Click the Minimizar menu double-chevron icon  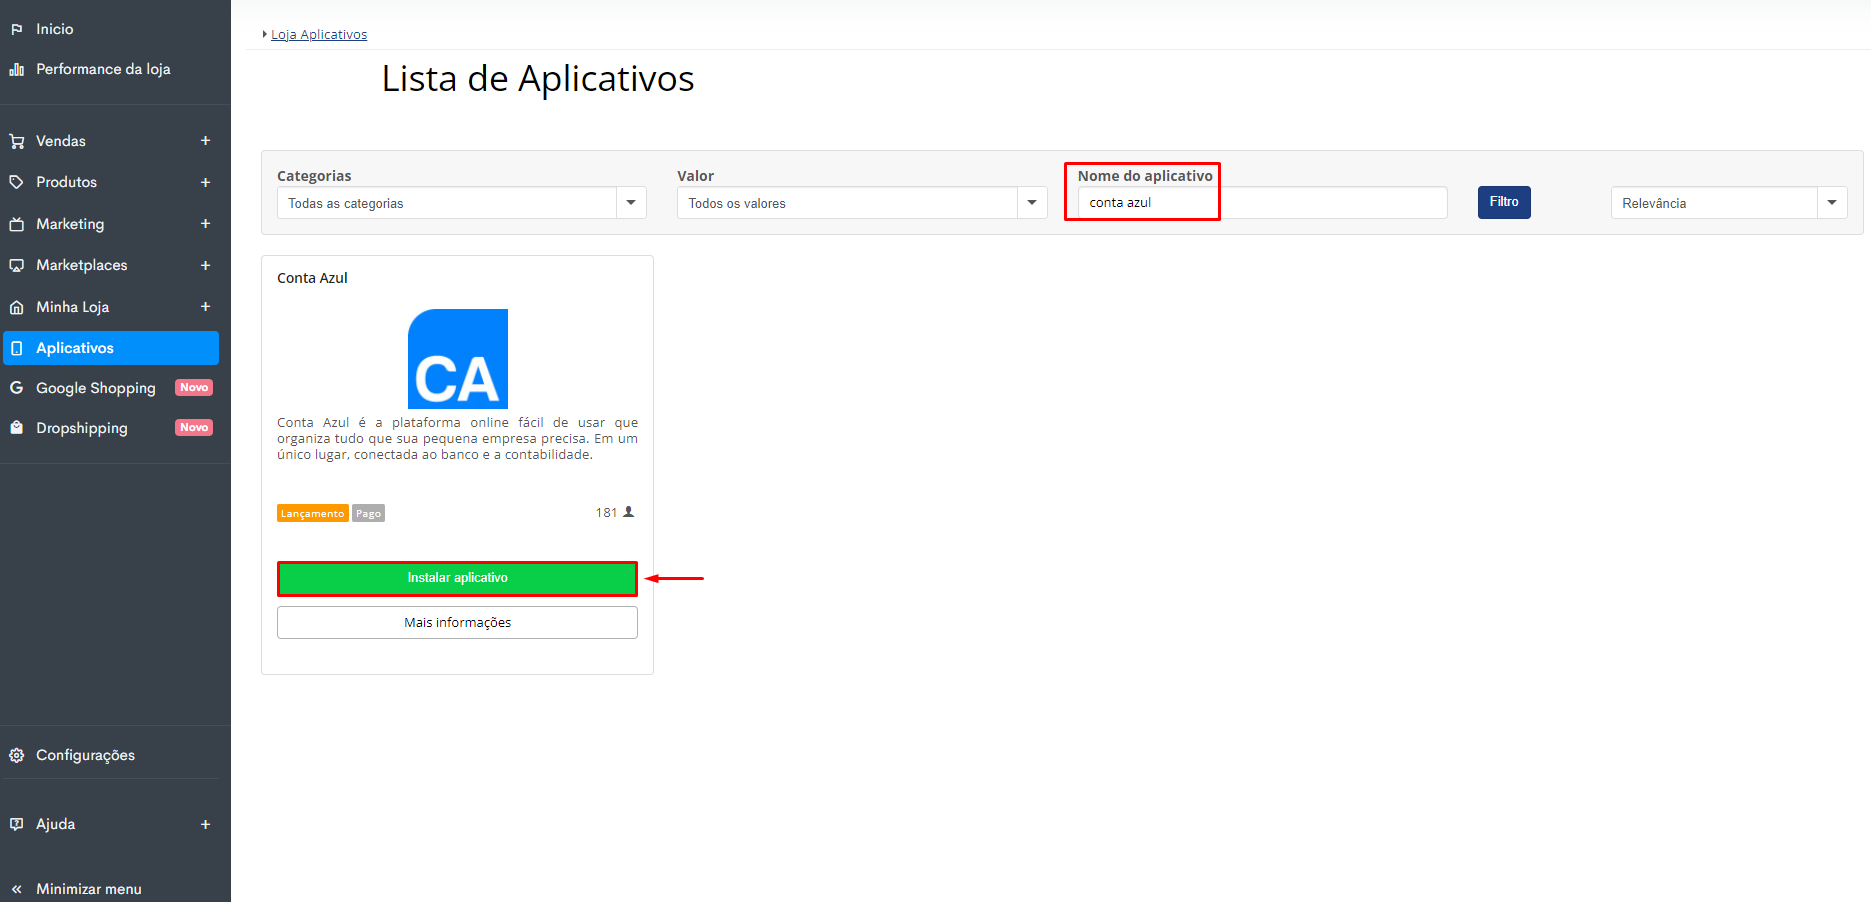[17, 889]
